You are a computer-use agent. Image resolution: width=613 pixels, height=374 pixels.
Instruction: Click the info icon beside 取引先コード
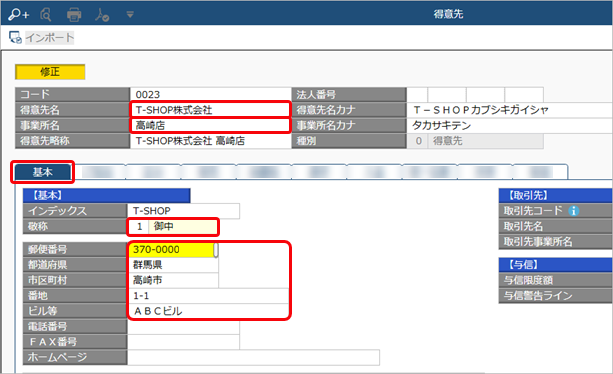(574, 211)
